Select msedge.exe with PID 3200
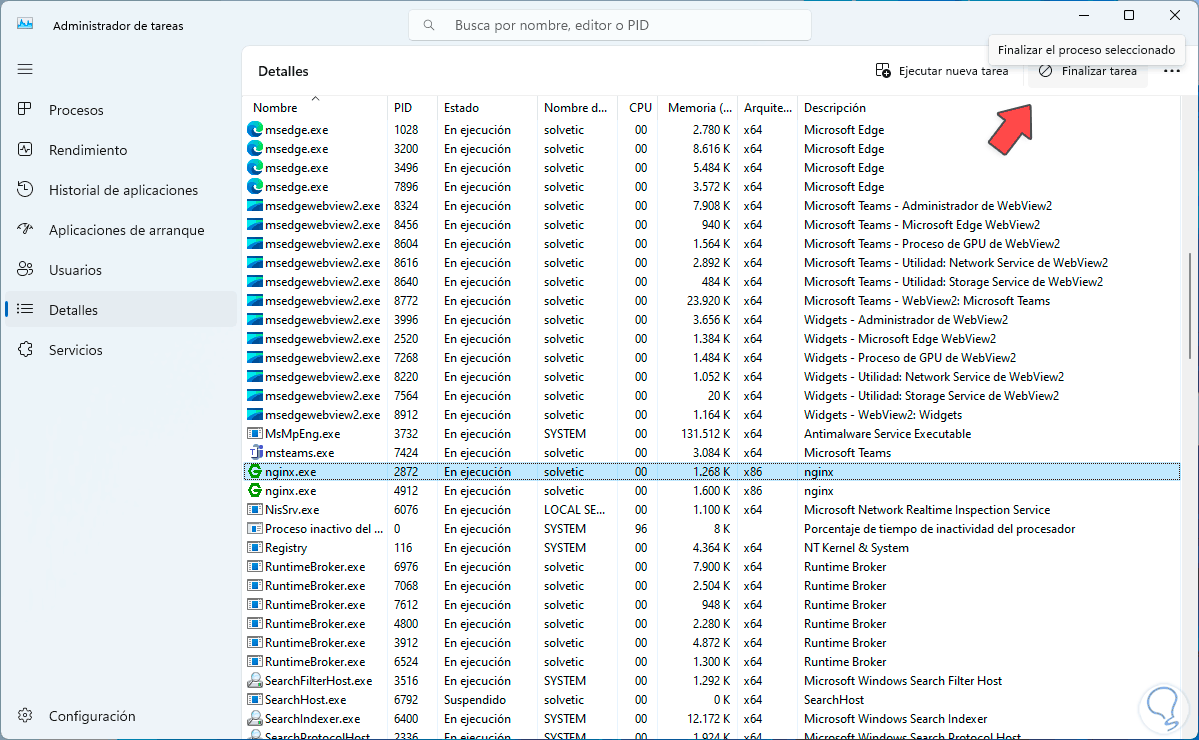The image size is (1199, 740). click(712, 148)
